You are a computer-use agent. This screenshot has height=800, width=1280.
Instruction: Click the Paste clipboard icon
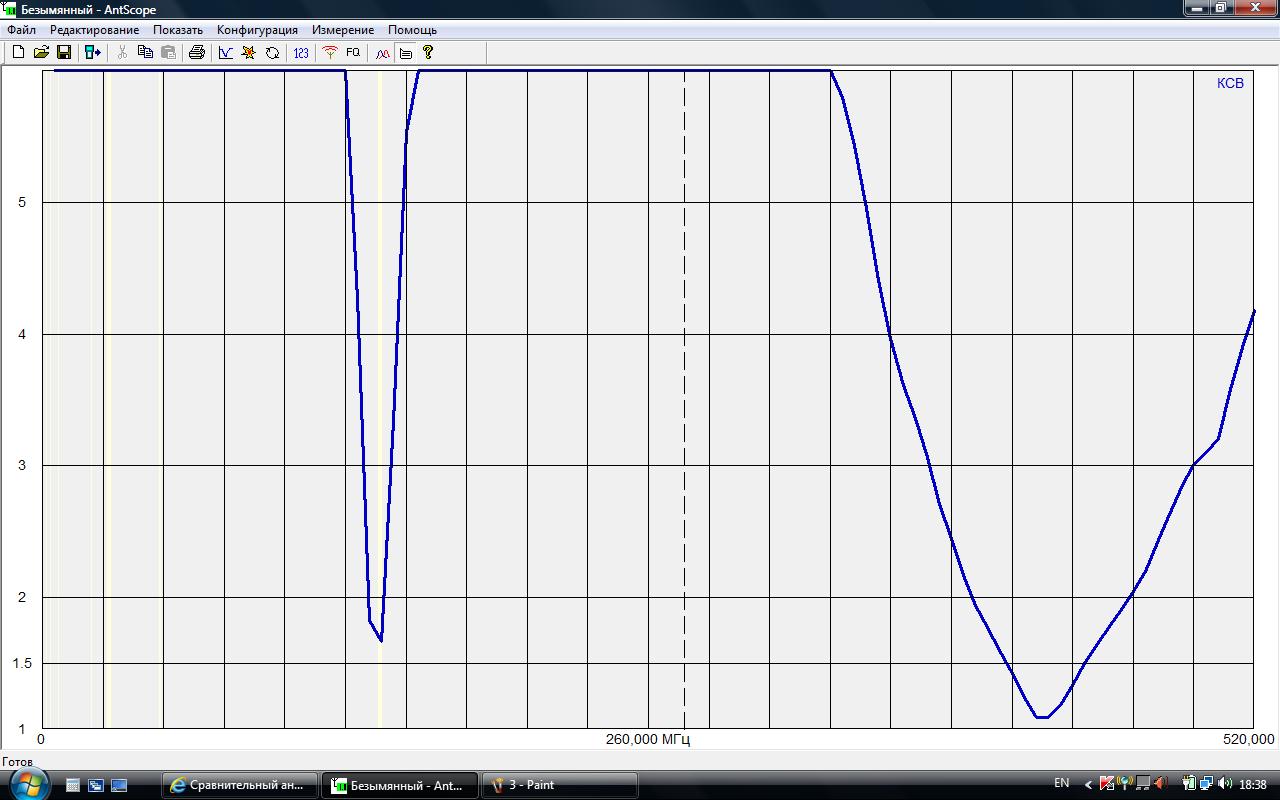coord(168,53)
